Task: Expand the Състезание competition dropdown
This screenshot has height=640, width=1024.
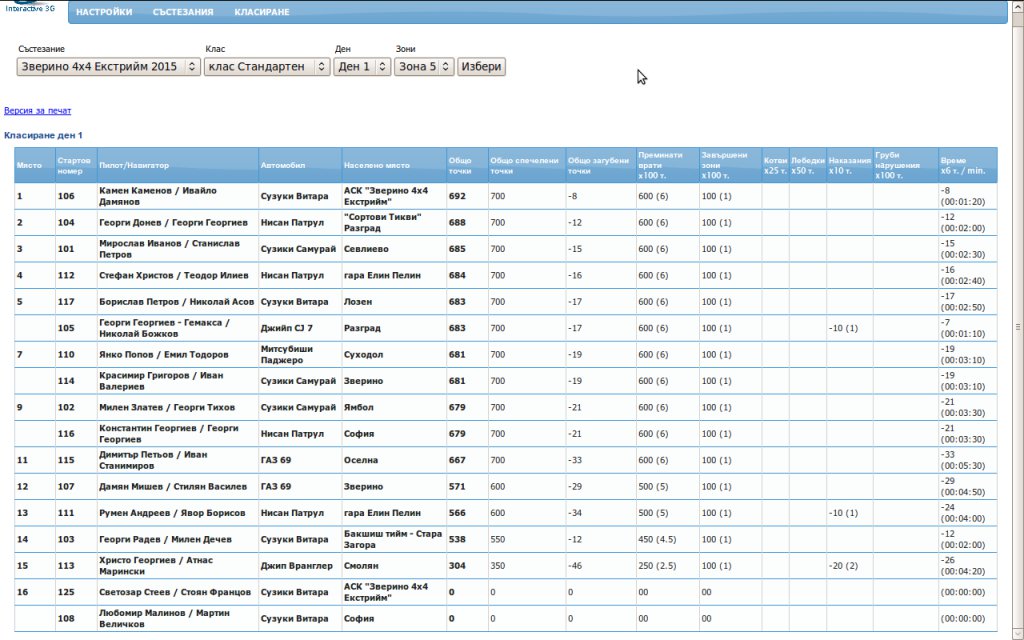Action: click(109, 67)
